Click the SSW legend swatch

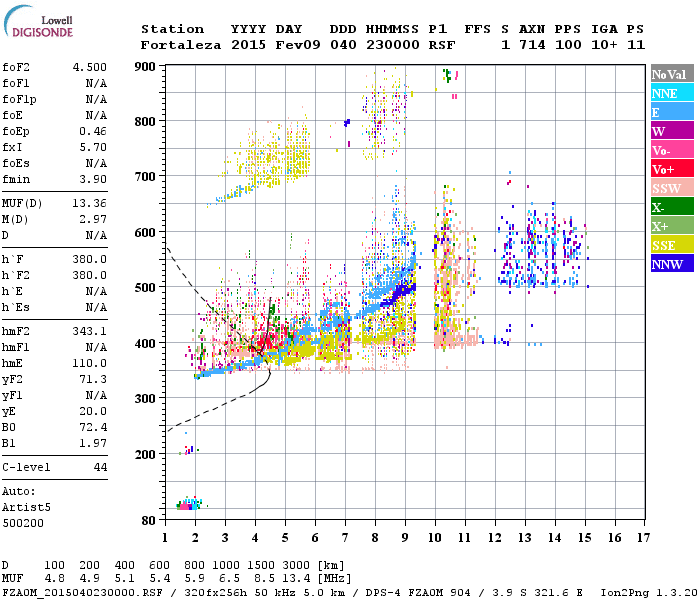pos(672,187)
